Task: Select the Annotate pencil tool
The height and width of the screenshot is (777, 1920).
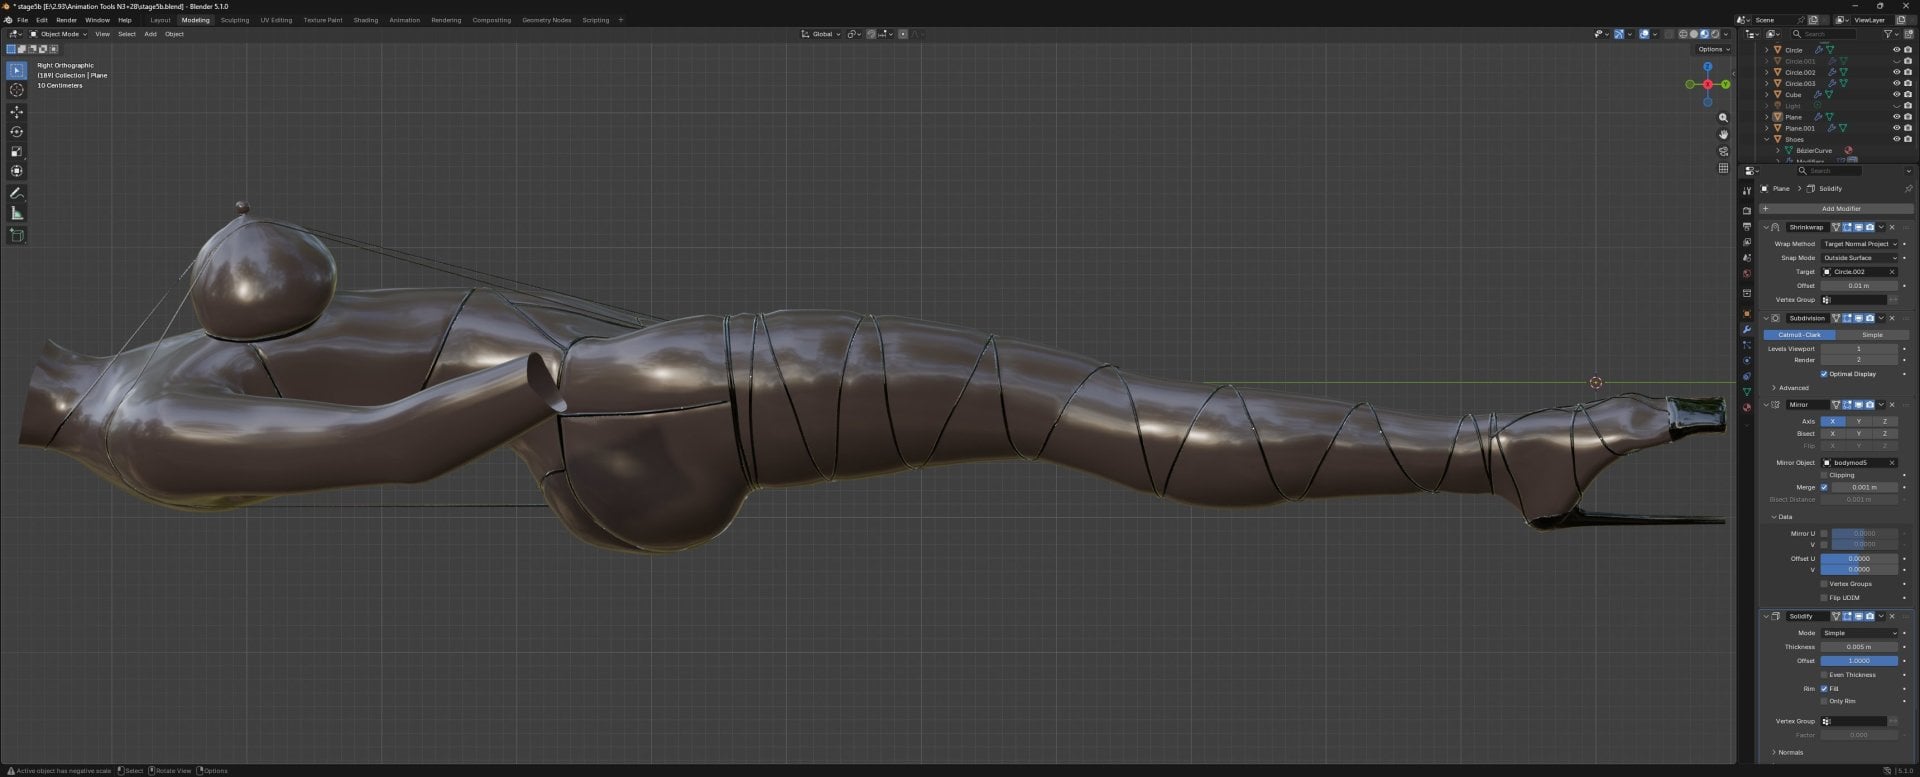Action: click(17, 193)
